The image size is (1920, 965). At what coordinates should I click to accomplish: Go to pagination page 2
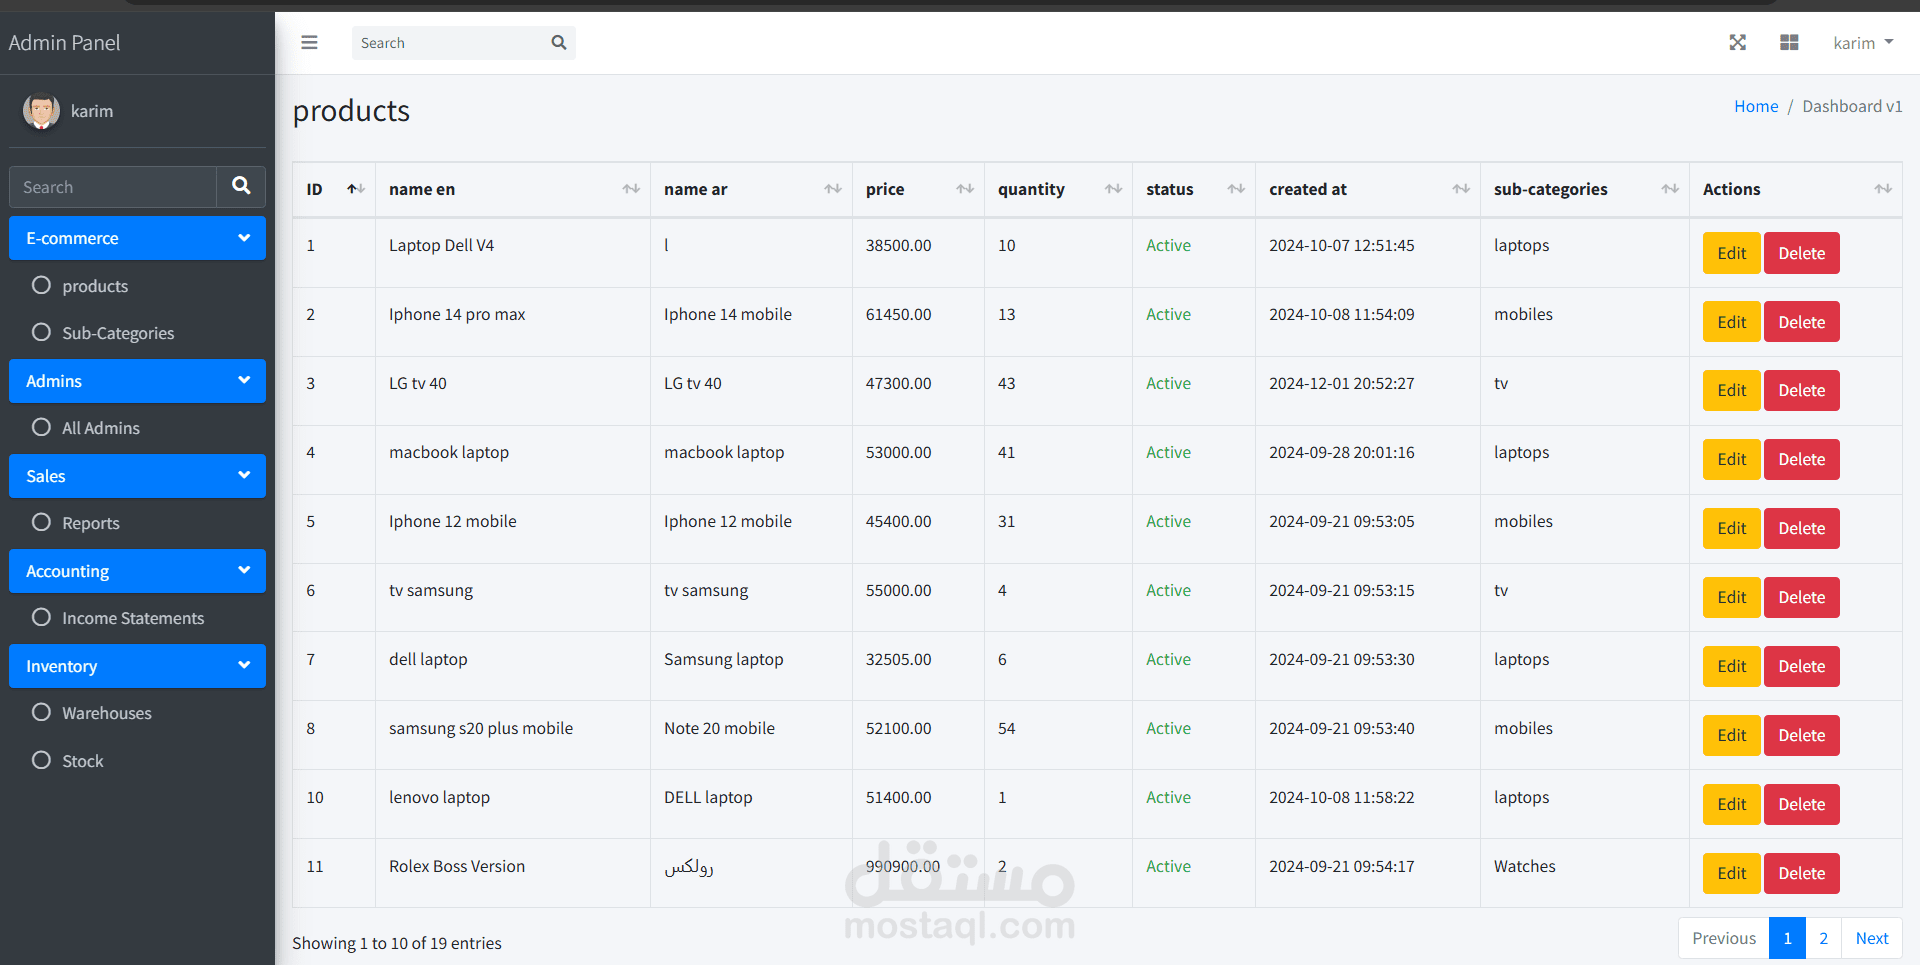[1823, 938]
